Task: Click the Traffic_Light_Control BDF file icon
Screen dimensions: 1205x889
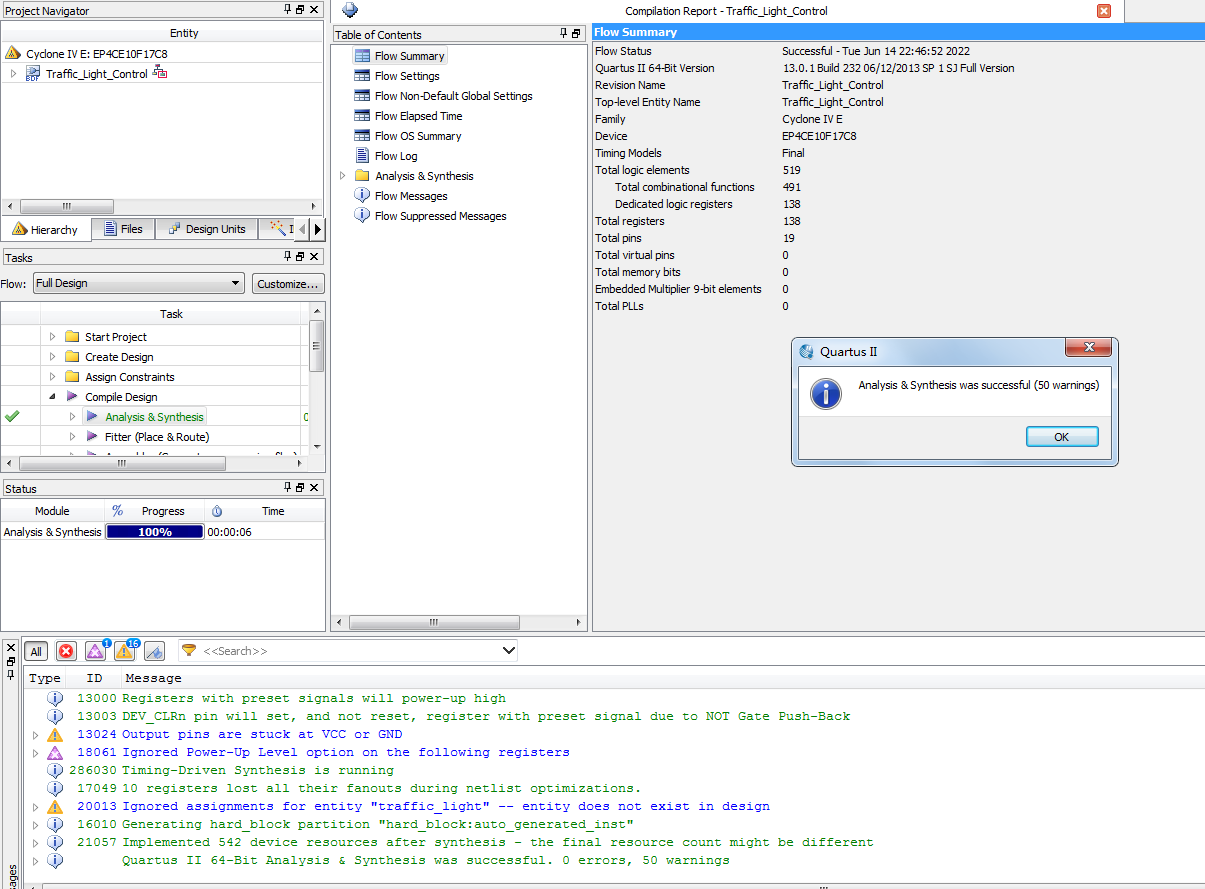Action: [x=32, y=74]
